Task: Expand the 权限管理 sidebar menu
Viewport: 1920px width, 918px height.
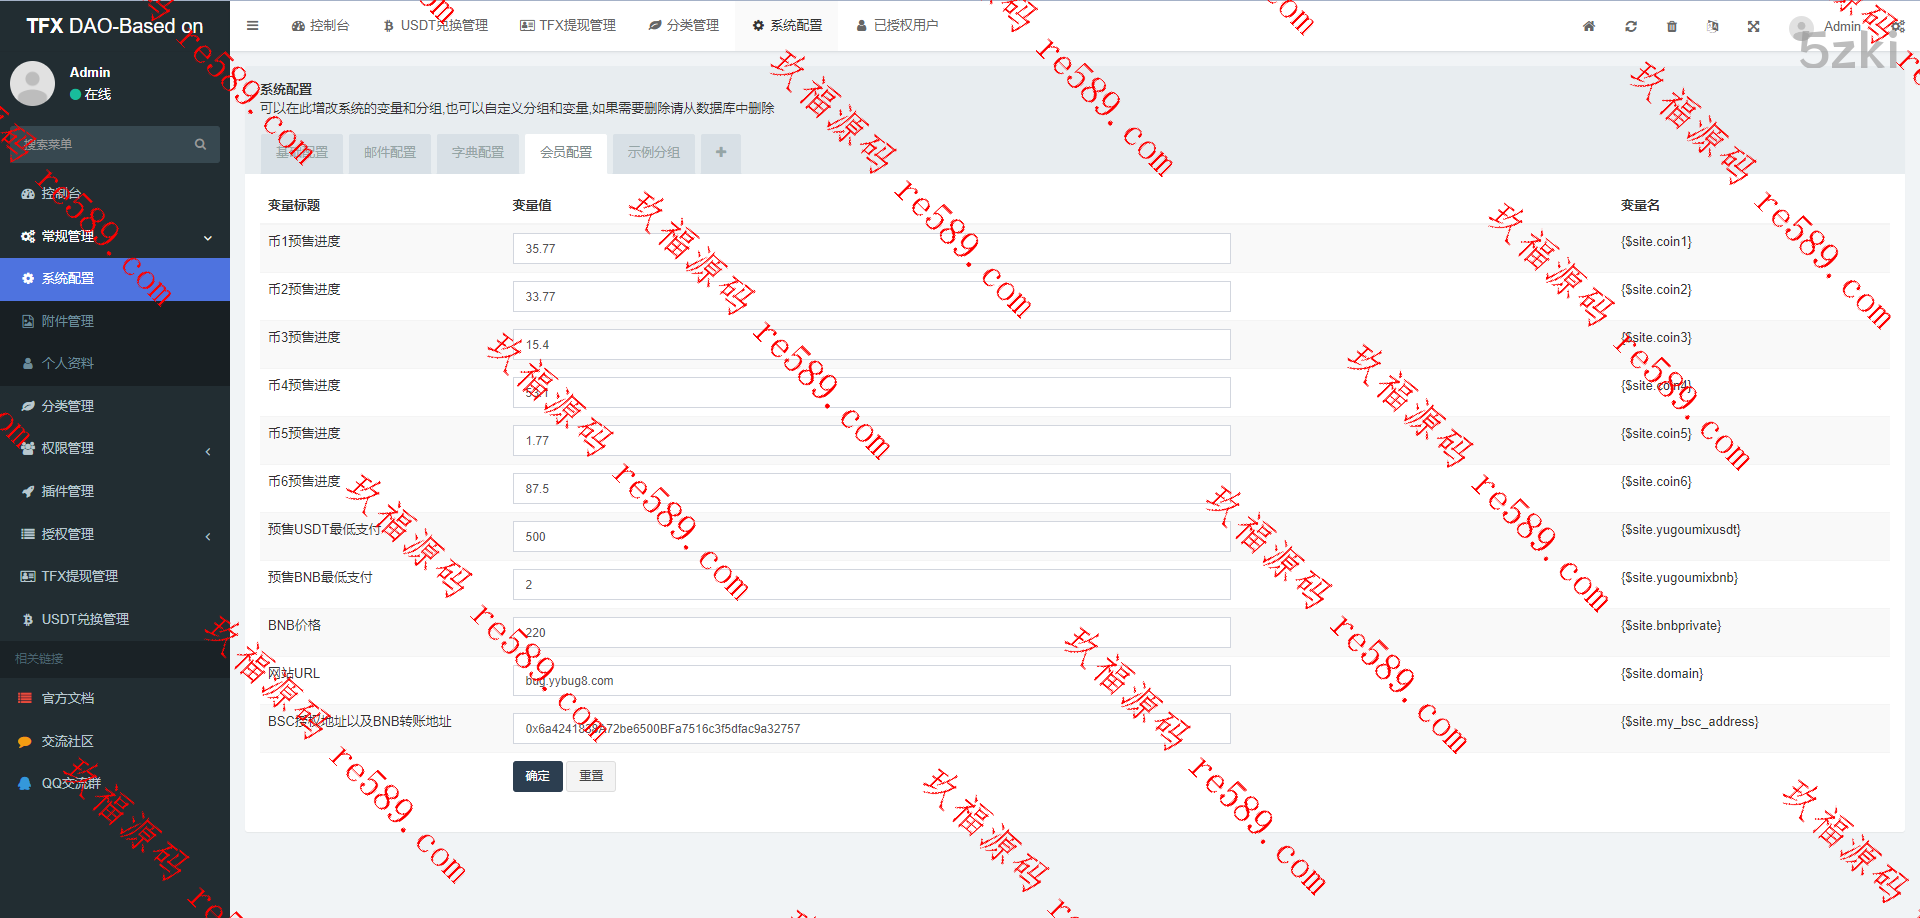Action: click(207, 451)
